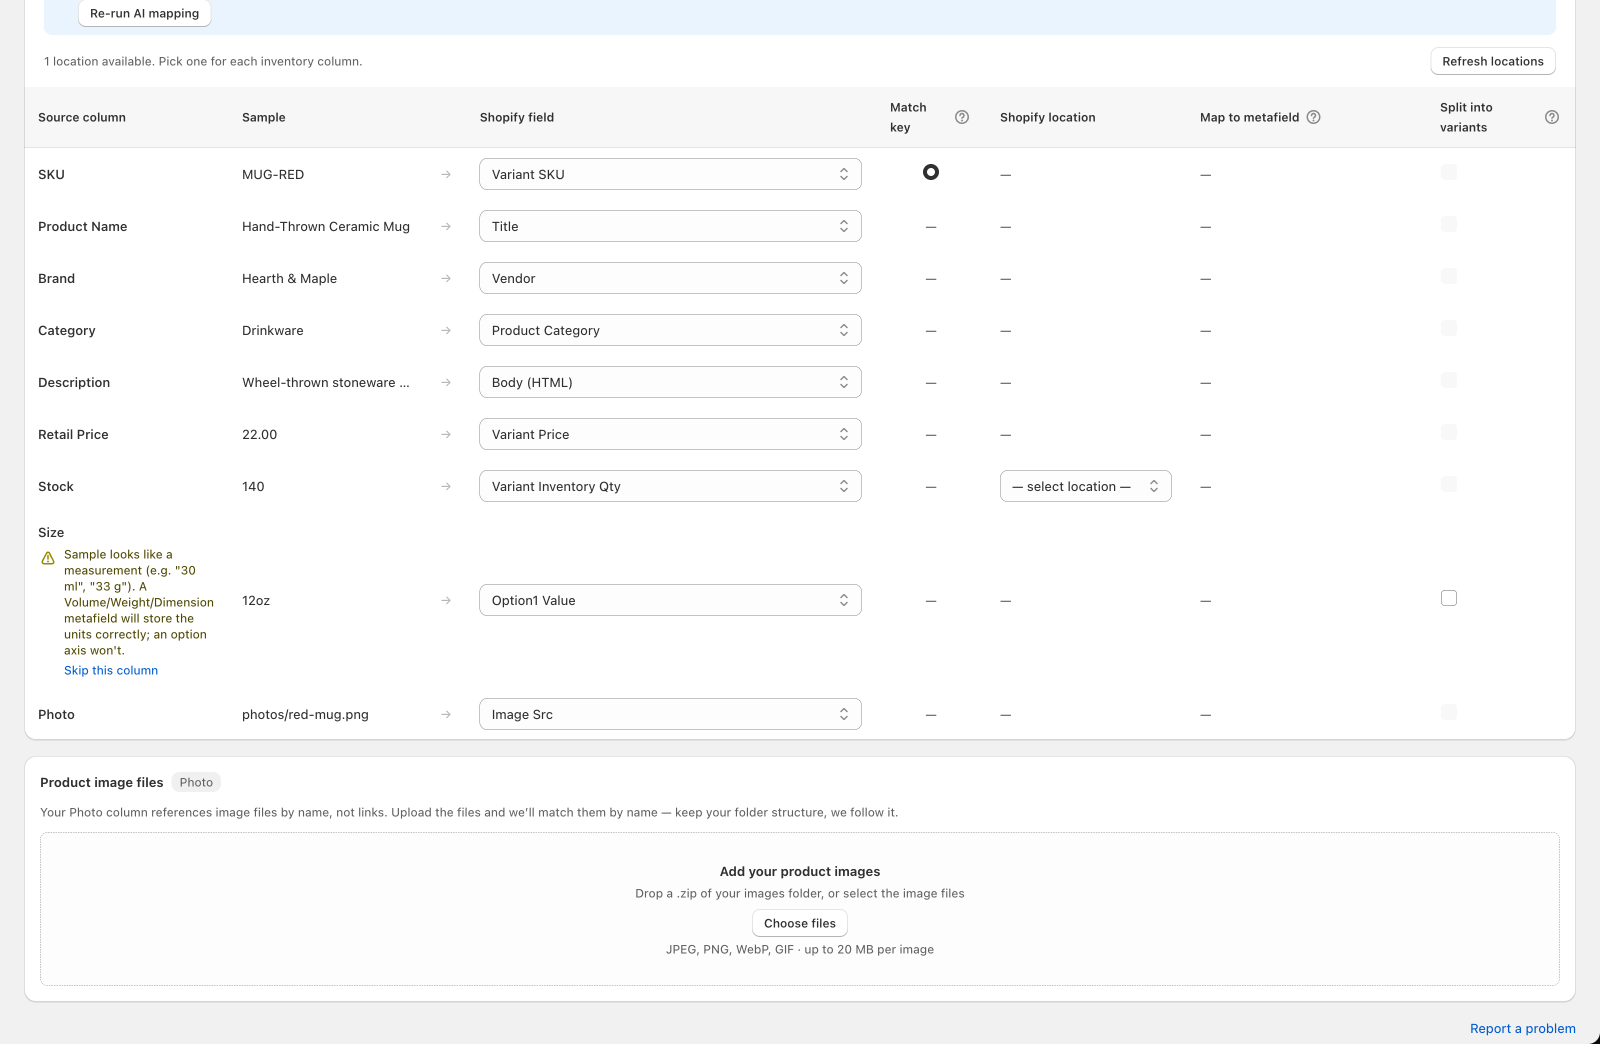This screenshot has height=1044, width=1600.
Task: Click Choose files button
Action: [x=800, y=923]
